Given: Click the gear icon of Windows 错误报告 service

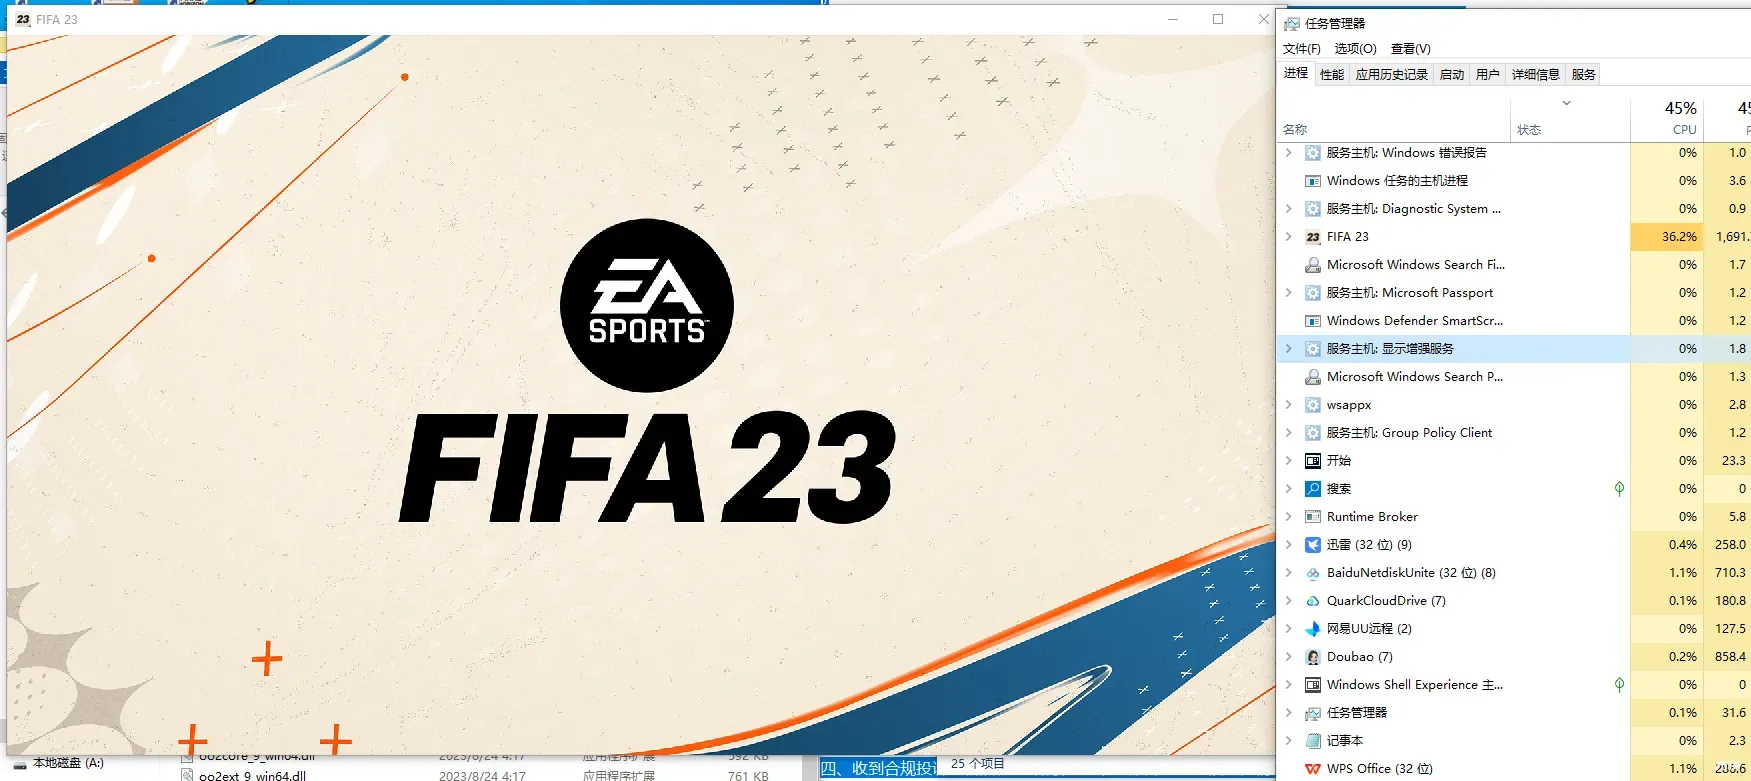Looking at the screenshot, I should point(1313,153).
